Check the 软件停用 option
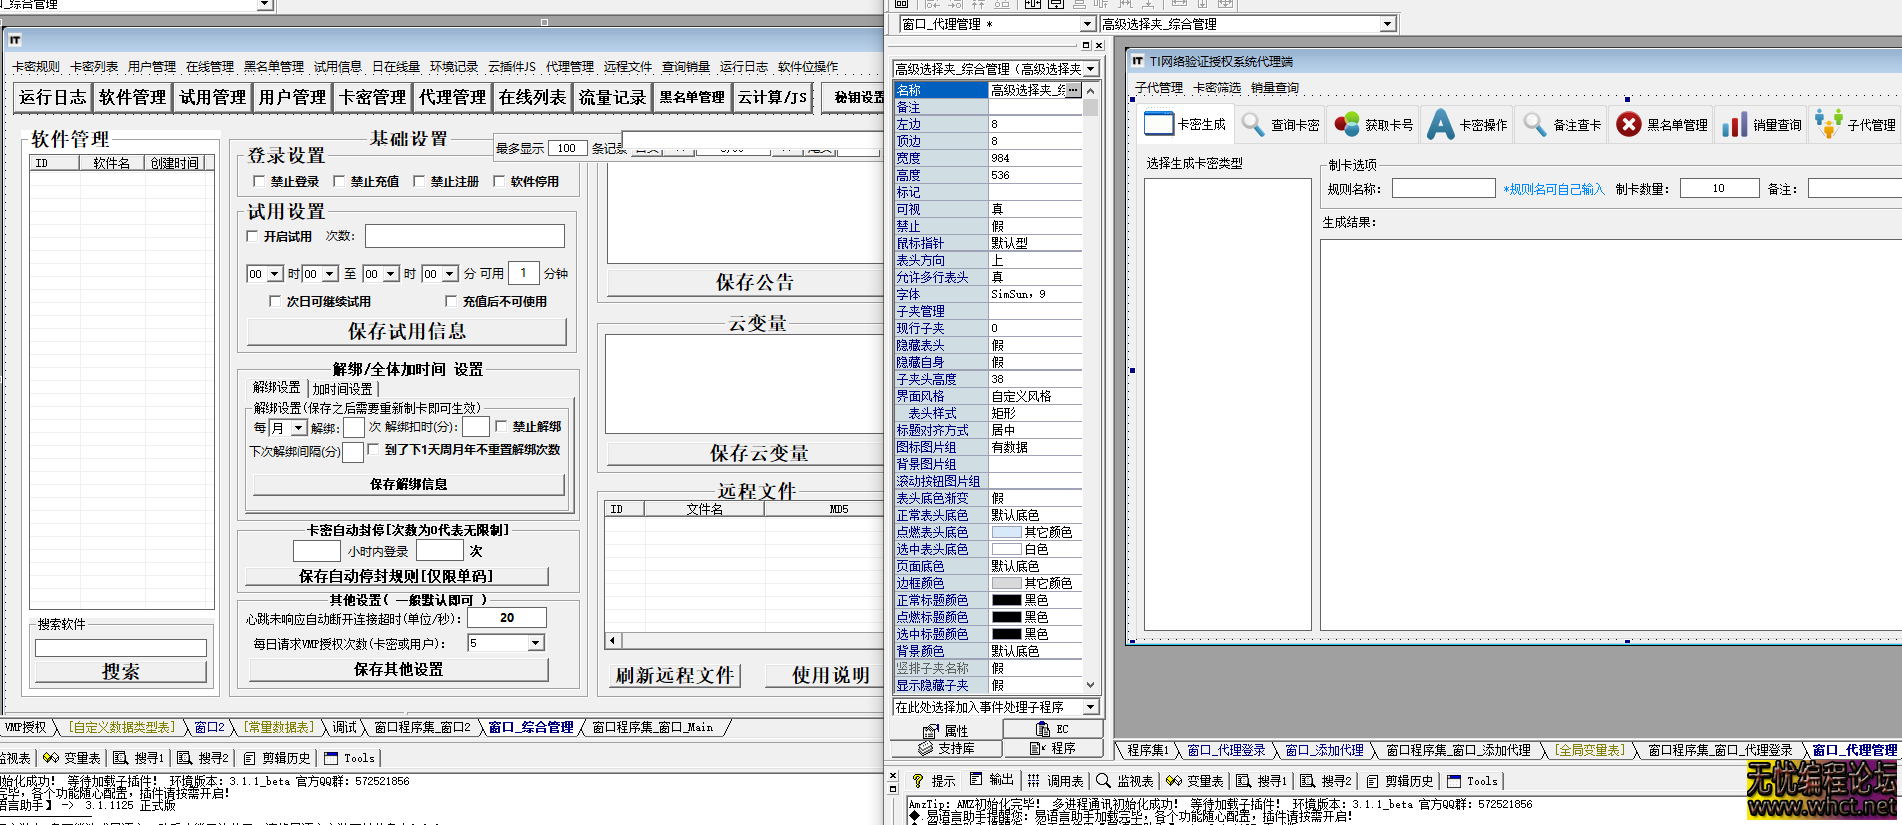The width and height of the screenshot is (1902, 825). (x=499, y=181)
